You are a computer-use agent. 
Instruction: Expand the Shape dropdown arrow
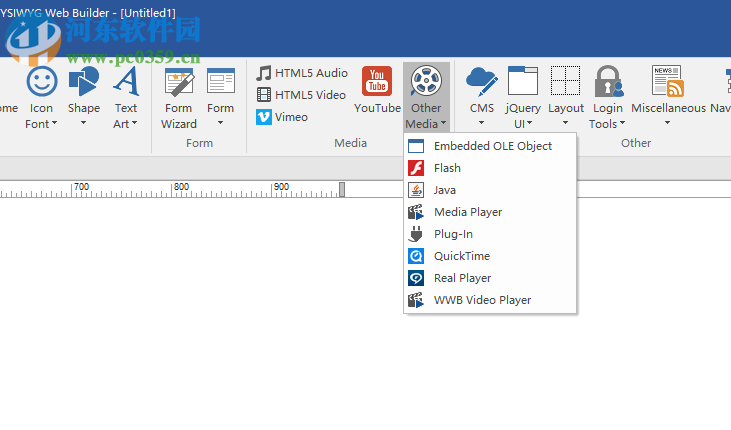(x=83, y=123)
